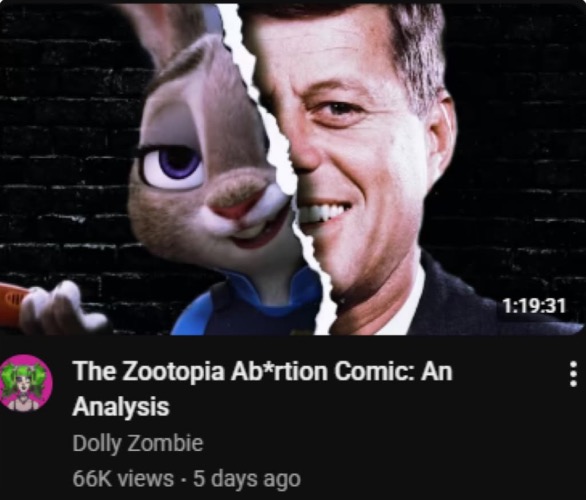Play the video via its thumbnail
Screen dimensions: 586x500
coord(293,167)
